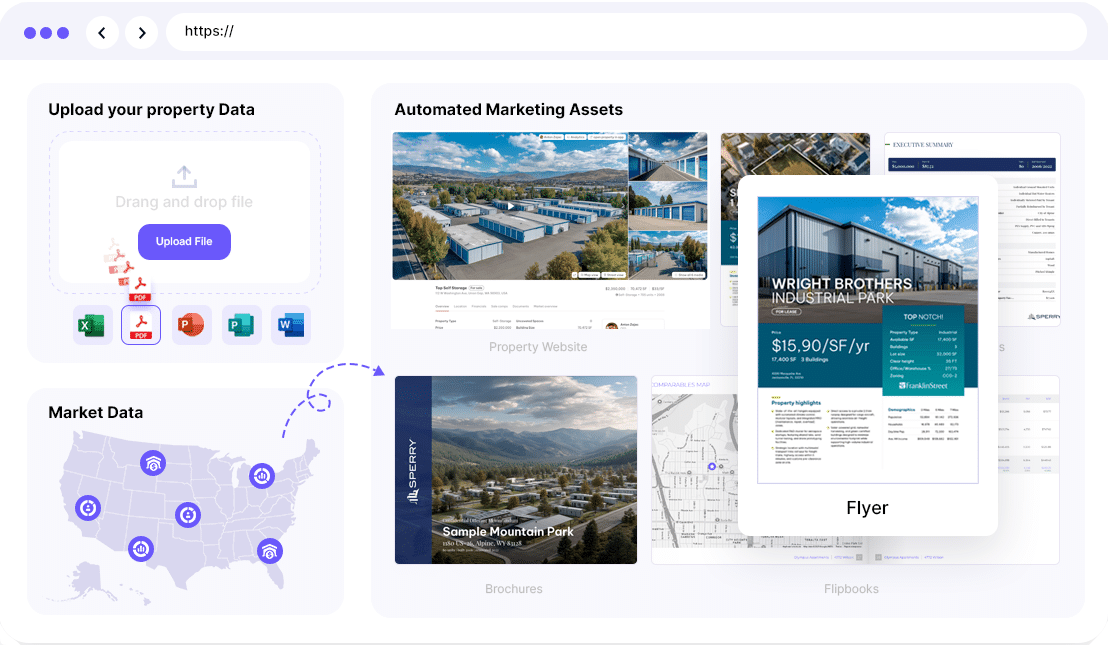Open the Sample Mountain Park brochure thumbnail
Screen dimensions: 1108x645
click(x=515, y=470)
